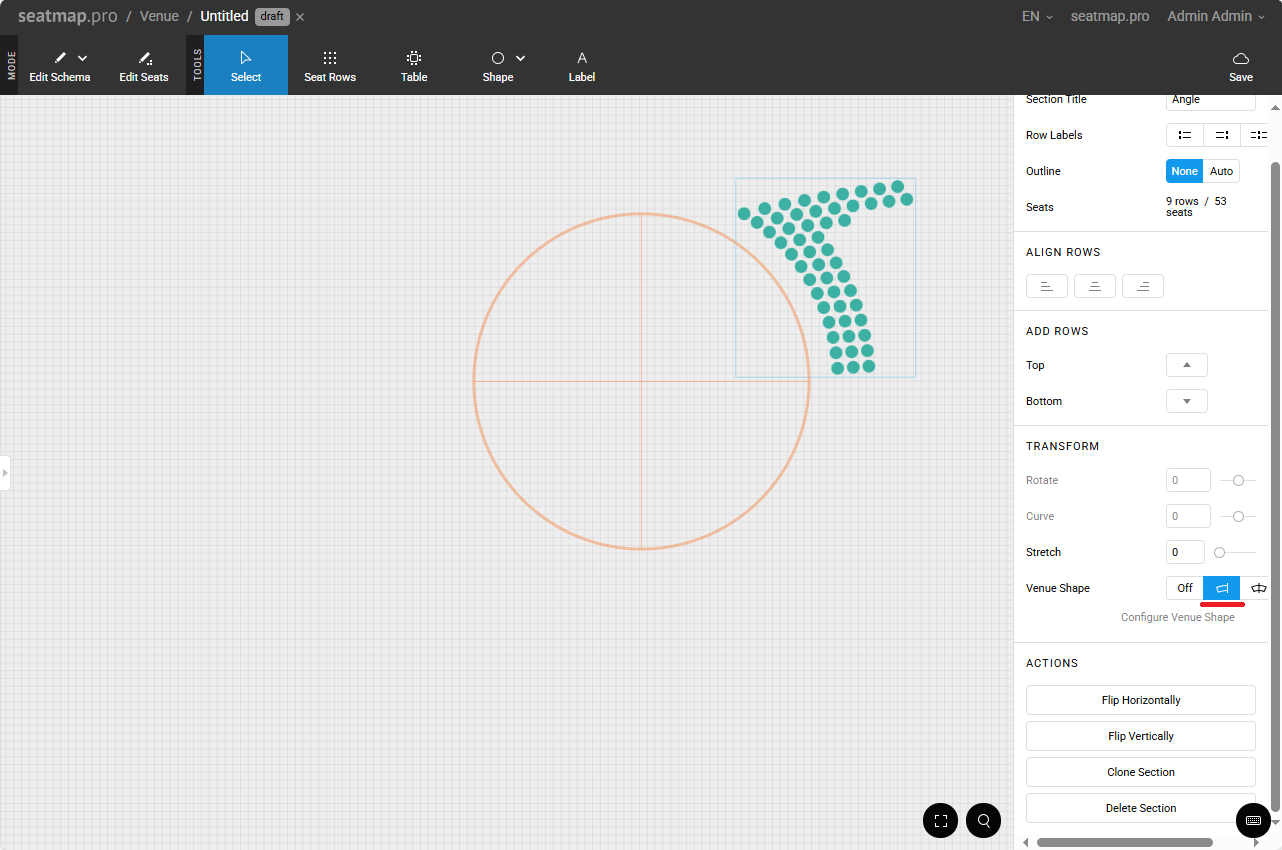Activate the Label tool

[x=581, y=66]
